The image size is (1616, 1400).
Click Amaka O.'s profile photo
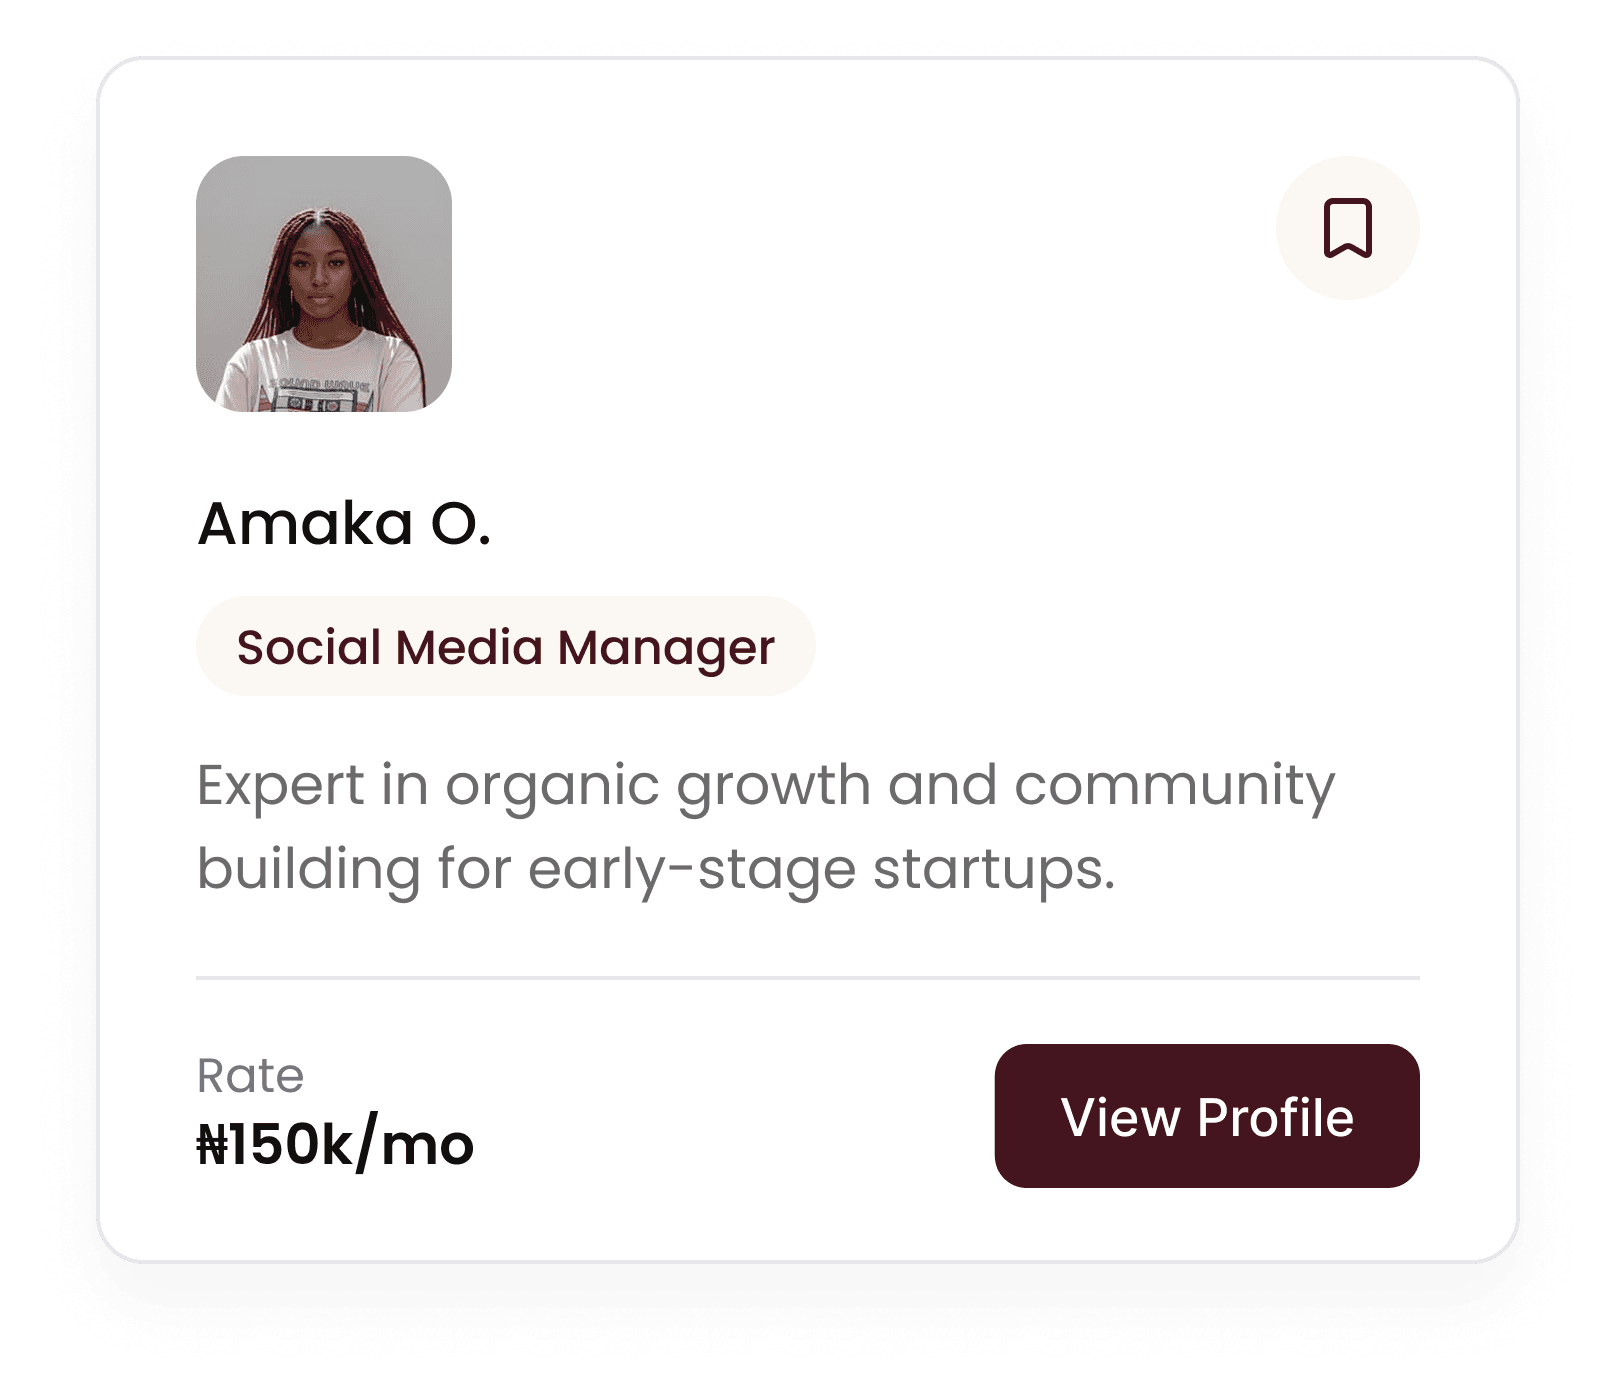324,284
